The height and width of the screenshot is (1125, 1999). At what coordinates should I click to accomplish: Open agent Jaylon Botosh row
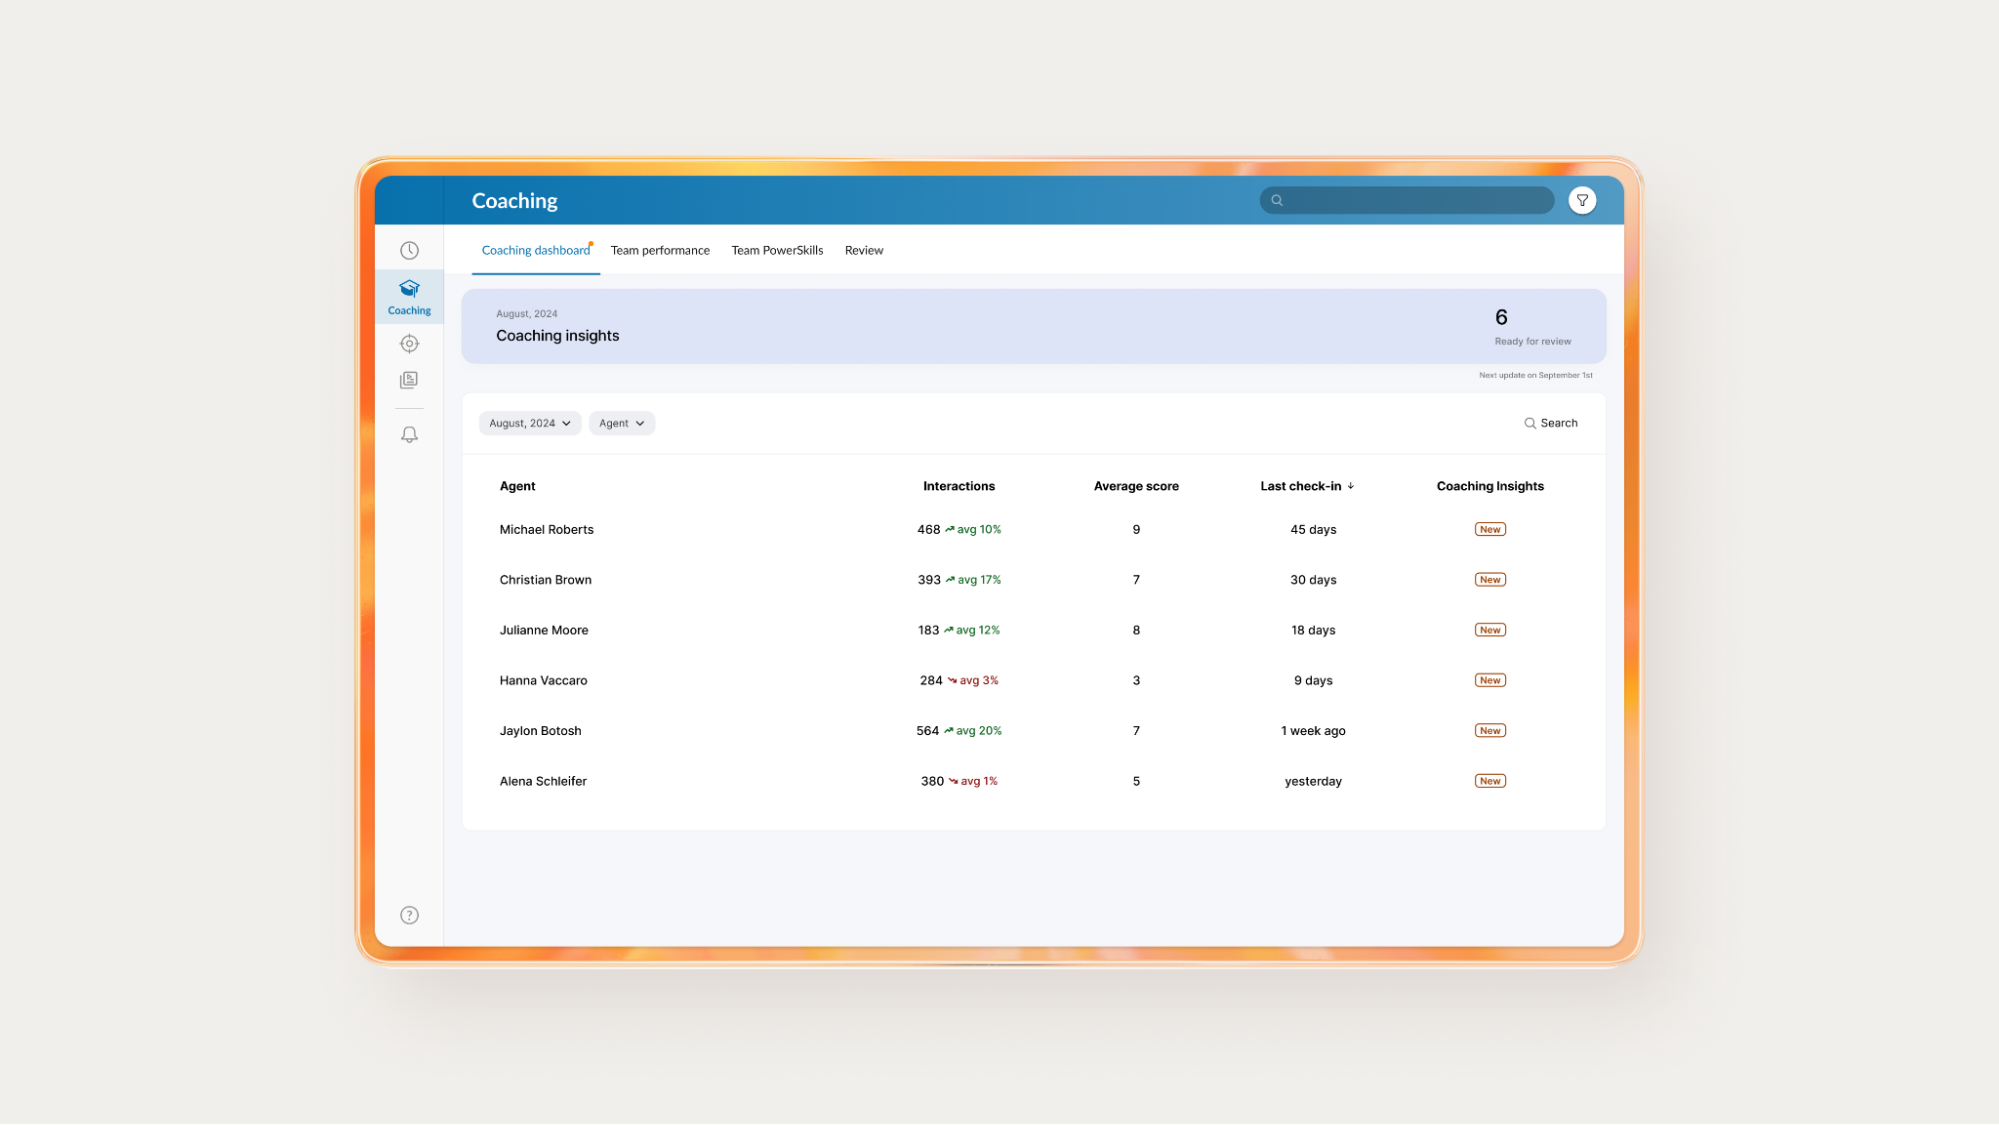[540, 731]
